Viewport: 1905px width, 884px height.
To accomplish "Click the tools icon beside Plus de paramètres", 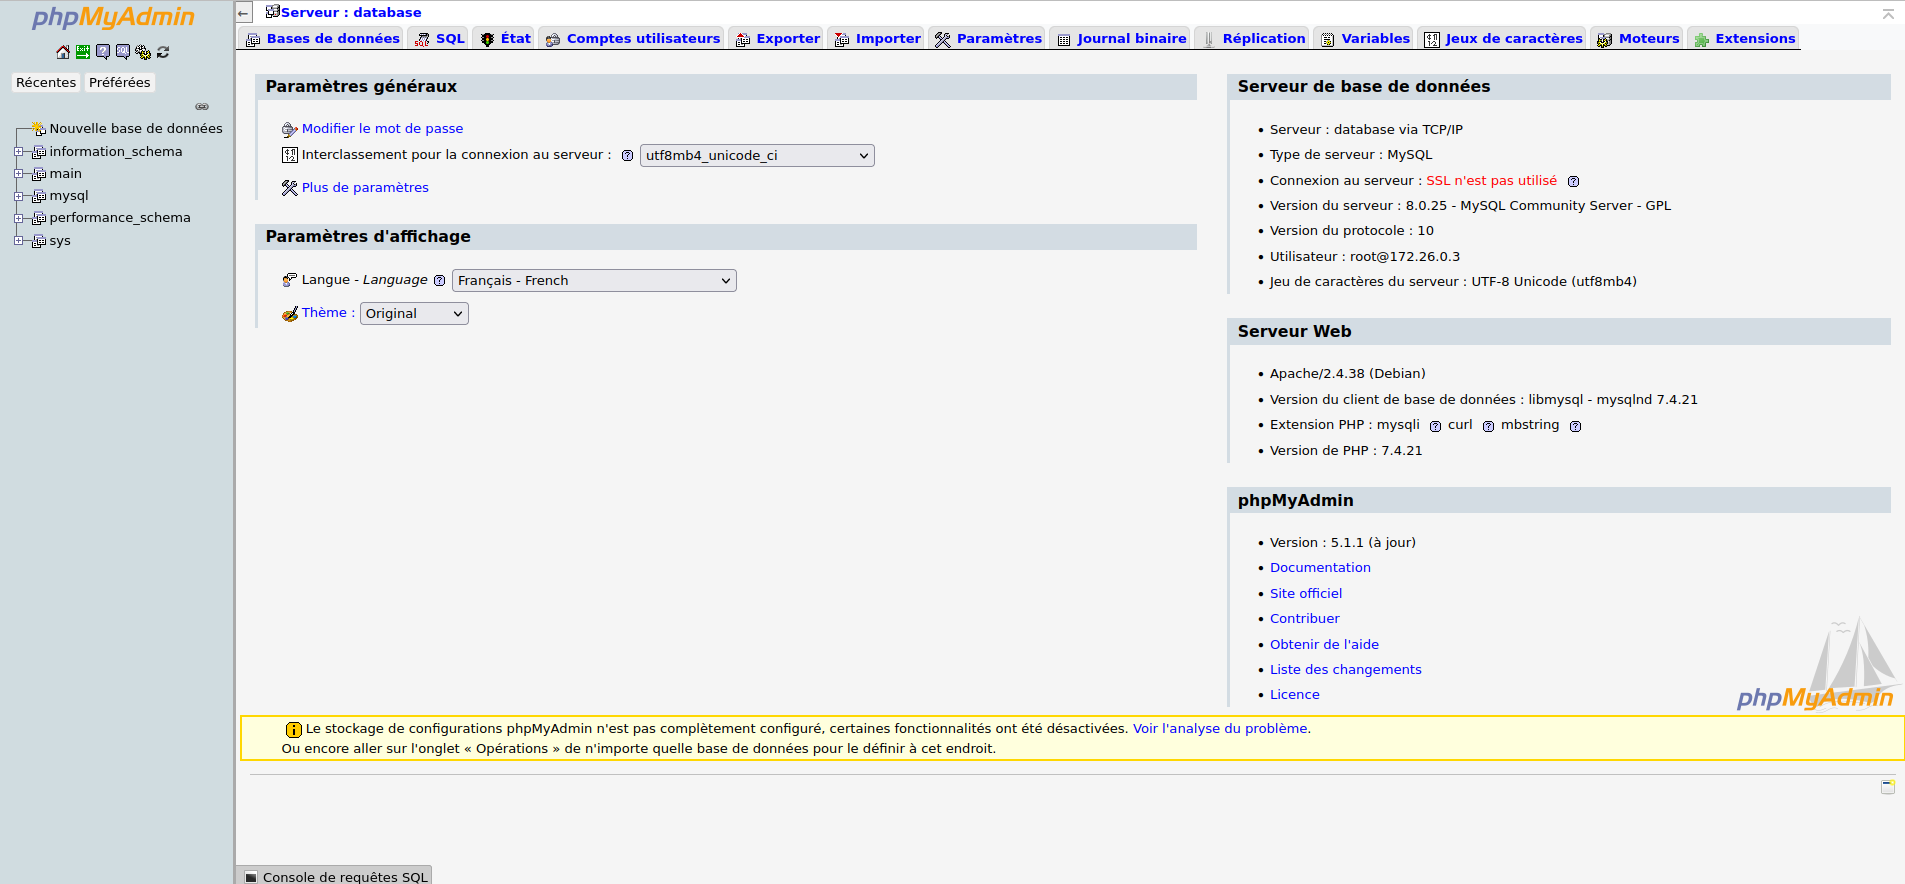I will pyautogui.click(x=290, y=187).
